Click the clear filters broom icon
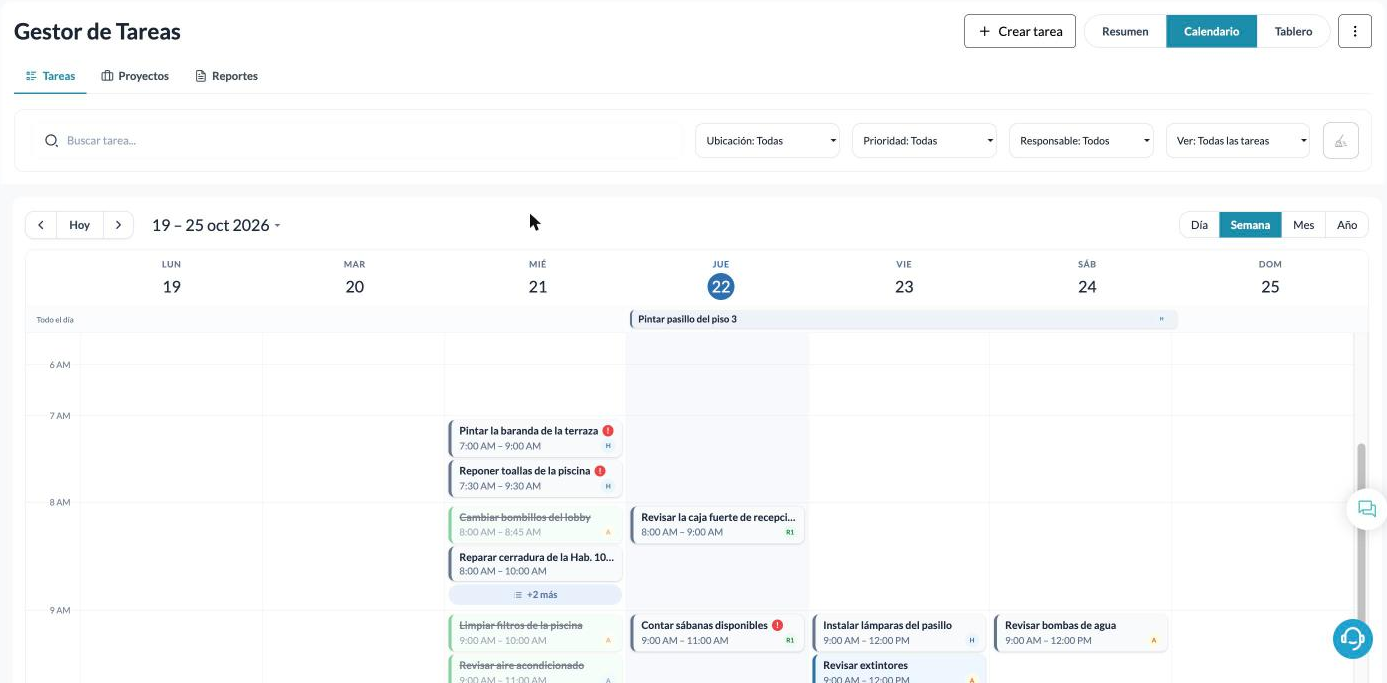The height and width of the screenshot is (683, 1387). click(x=1341, y=141)
